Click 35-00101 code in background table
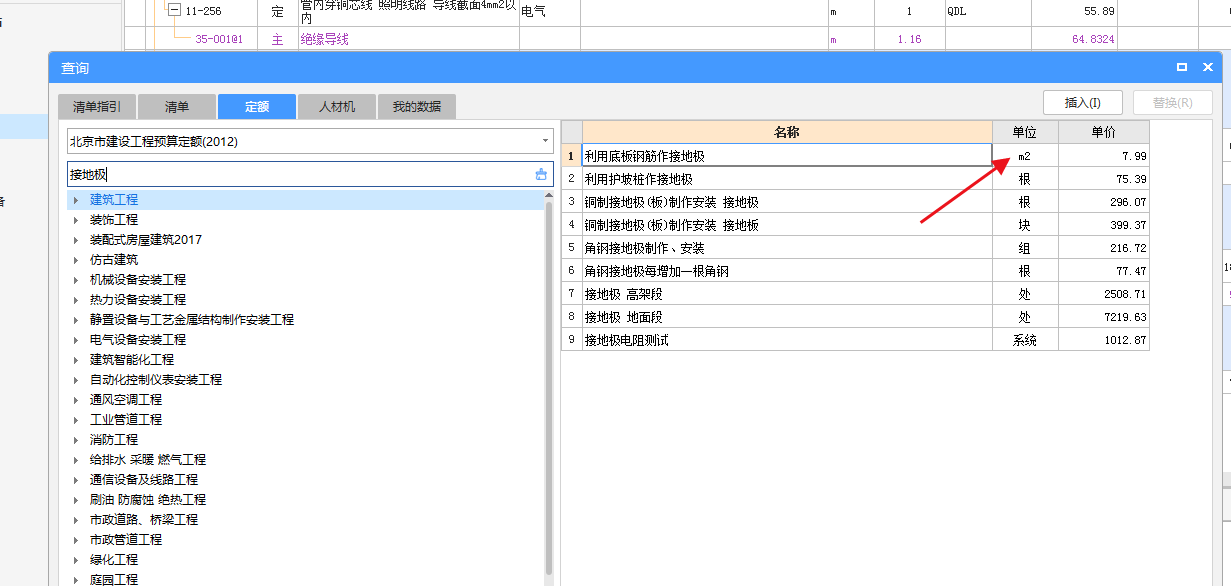1231x586 pixels. click(219, 39)
